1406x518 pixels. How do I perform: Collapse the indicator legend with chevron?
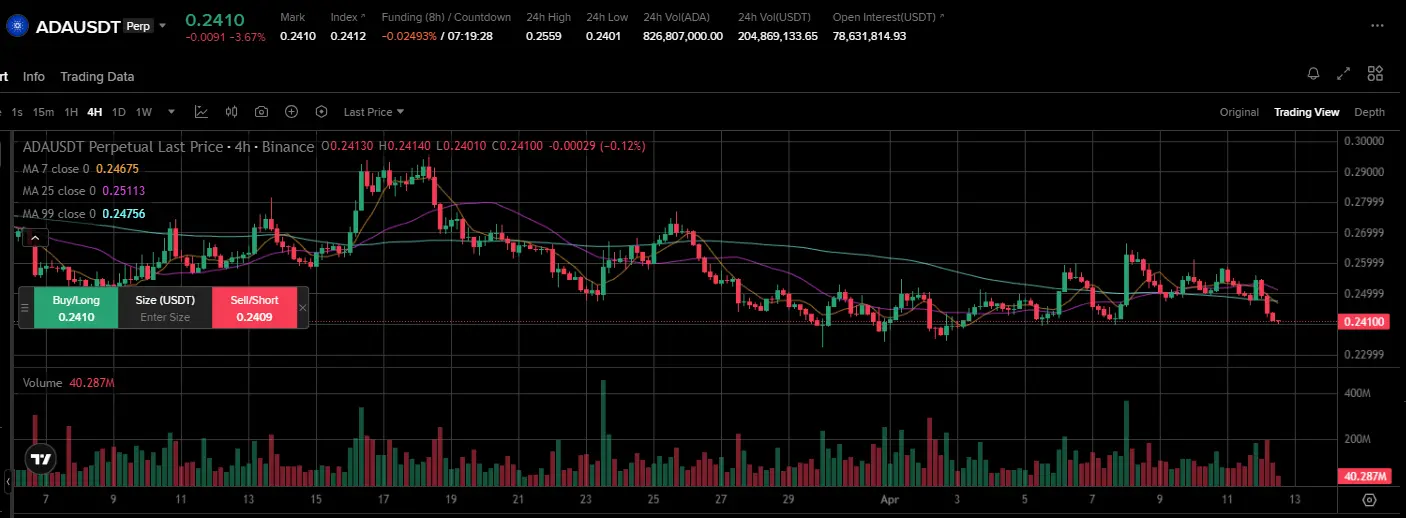click(35, 238)
